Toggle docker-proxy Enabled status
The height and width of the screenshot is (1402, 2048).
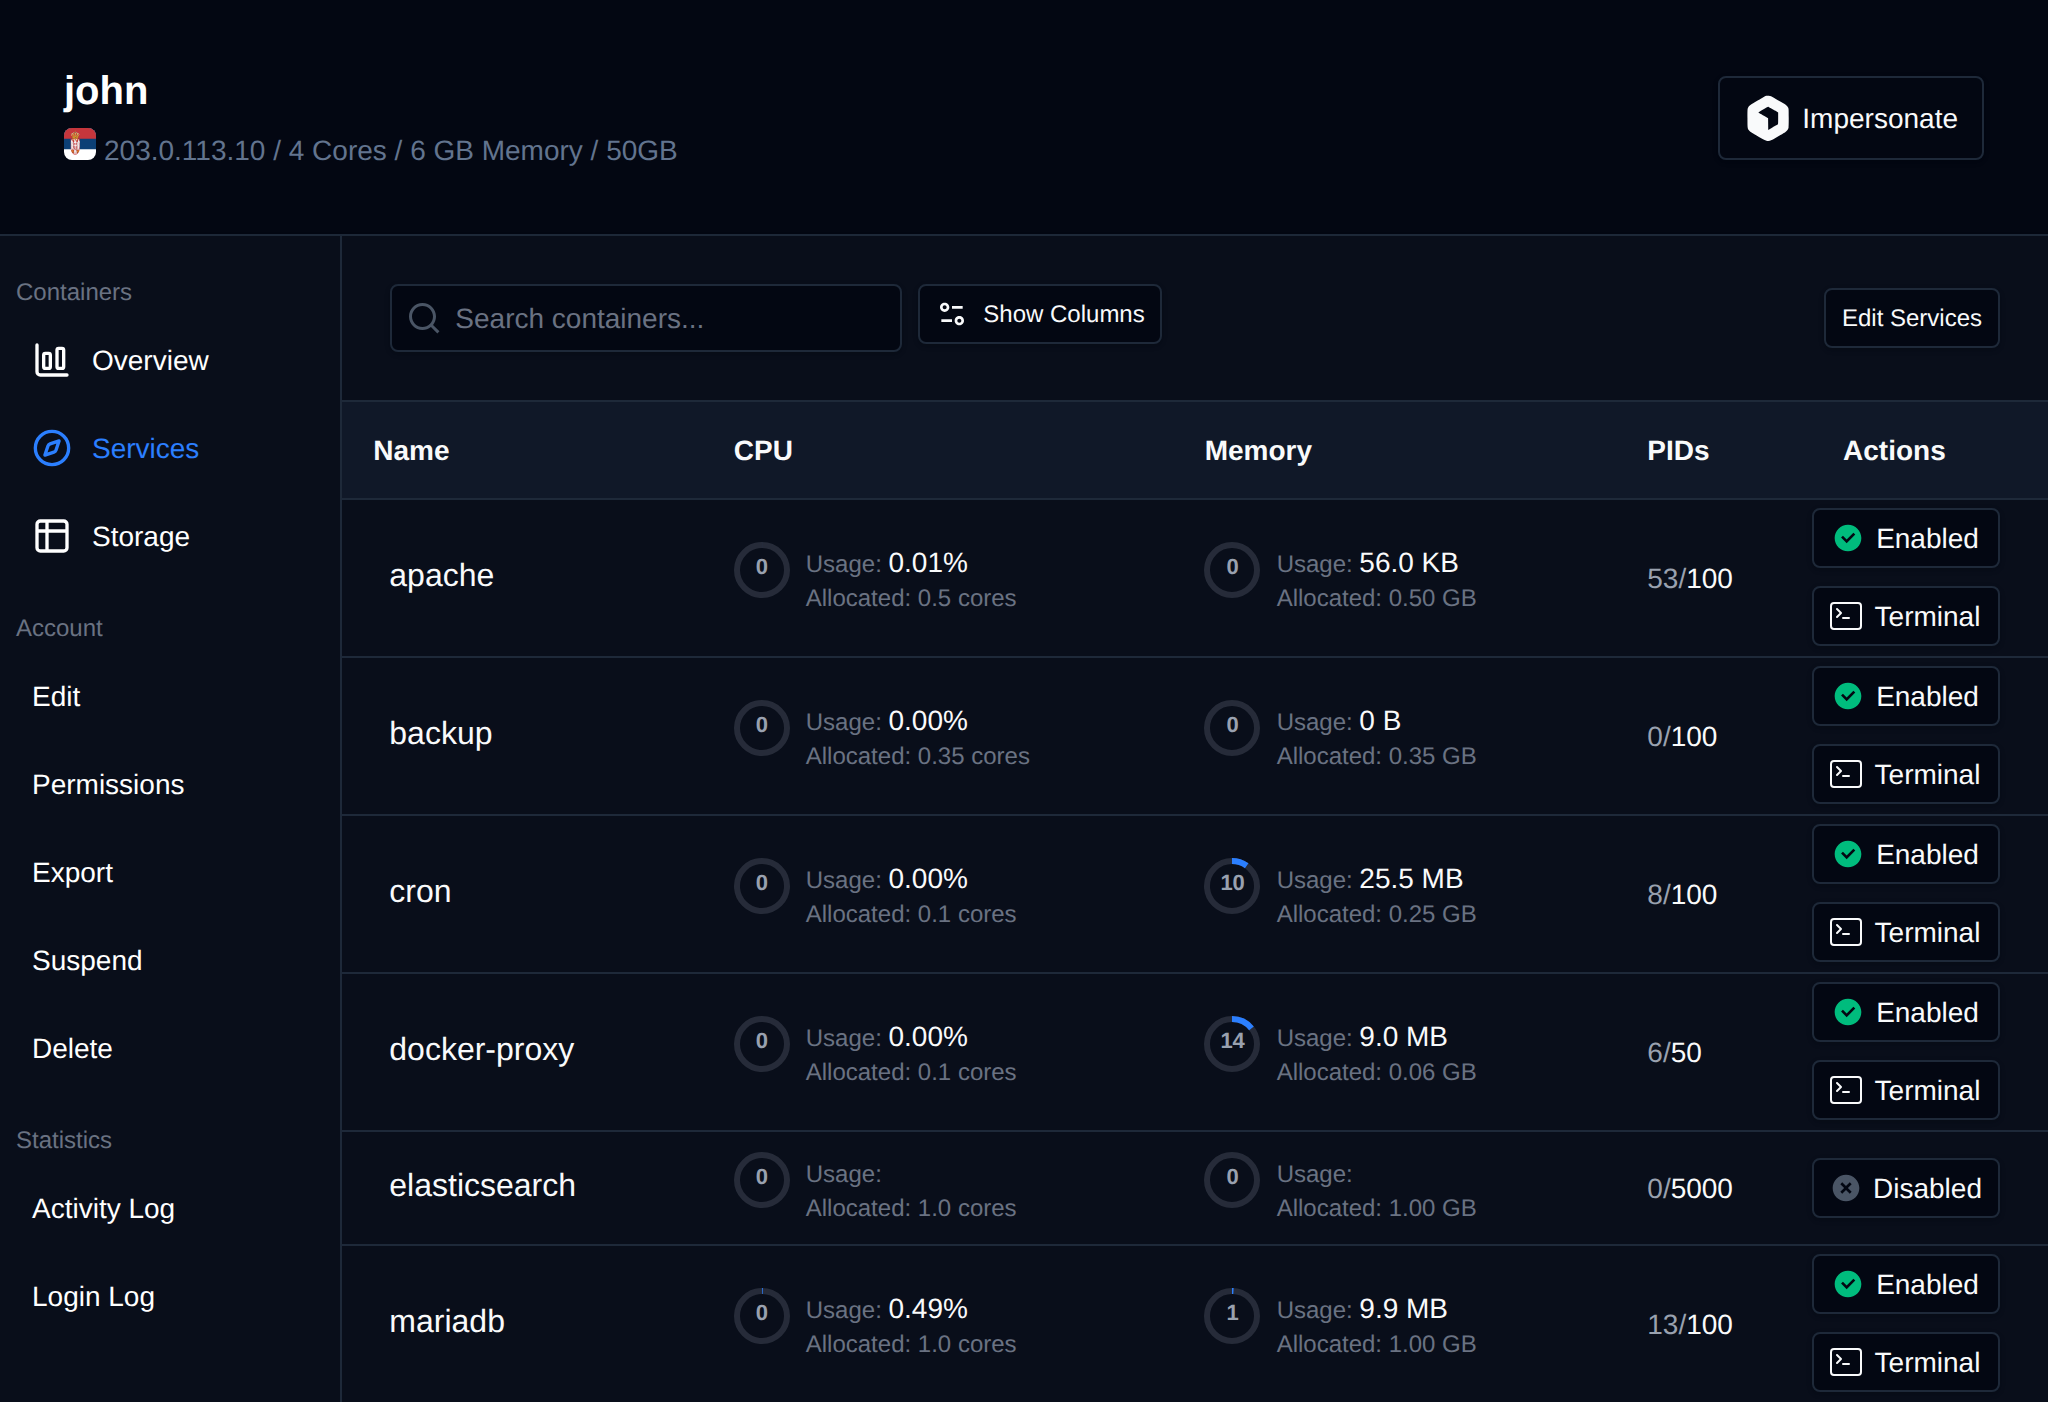pos(1906,1012)
